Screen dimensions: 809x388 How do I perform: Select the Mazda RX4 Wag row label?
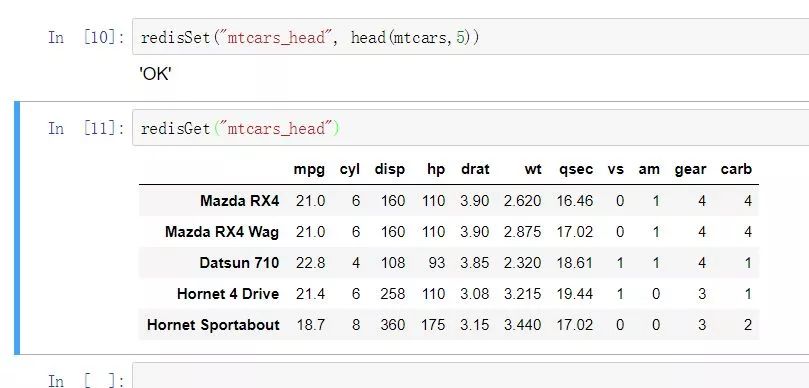[222, 232]
